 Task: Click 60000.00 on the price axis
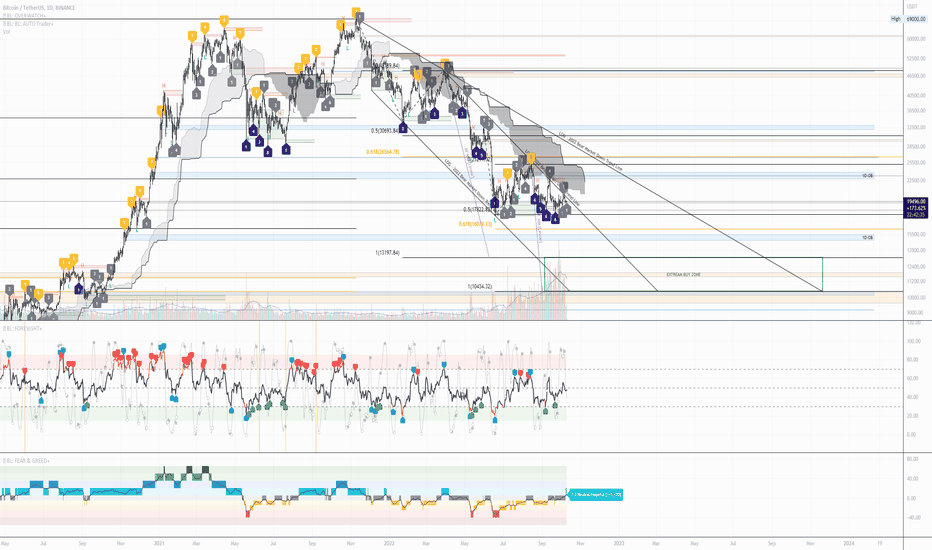[916, 39]
